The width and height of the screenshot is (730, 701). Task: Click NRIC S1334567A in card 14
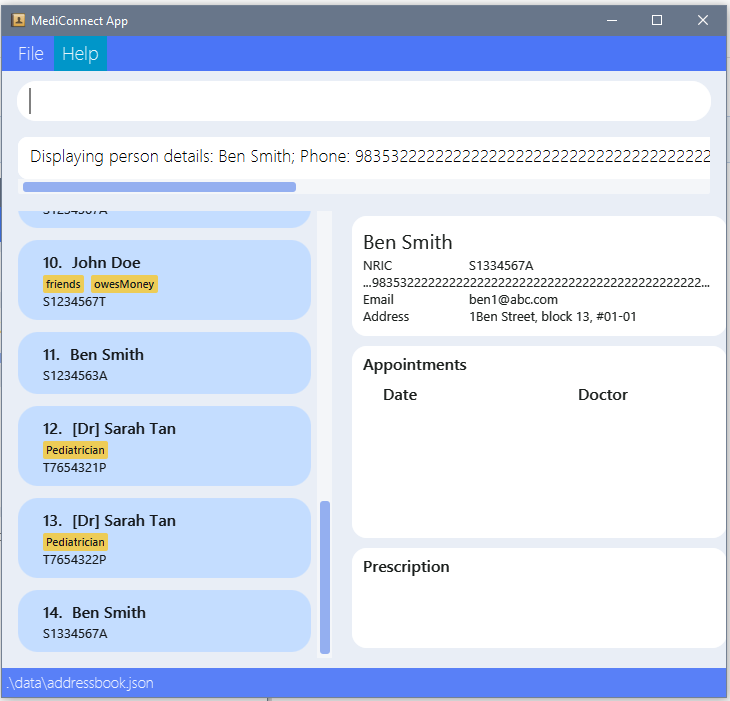pyautogui.click(x=75, y=634)
